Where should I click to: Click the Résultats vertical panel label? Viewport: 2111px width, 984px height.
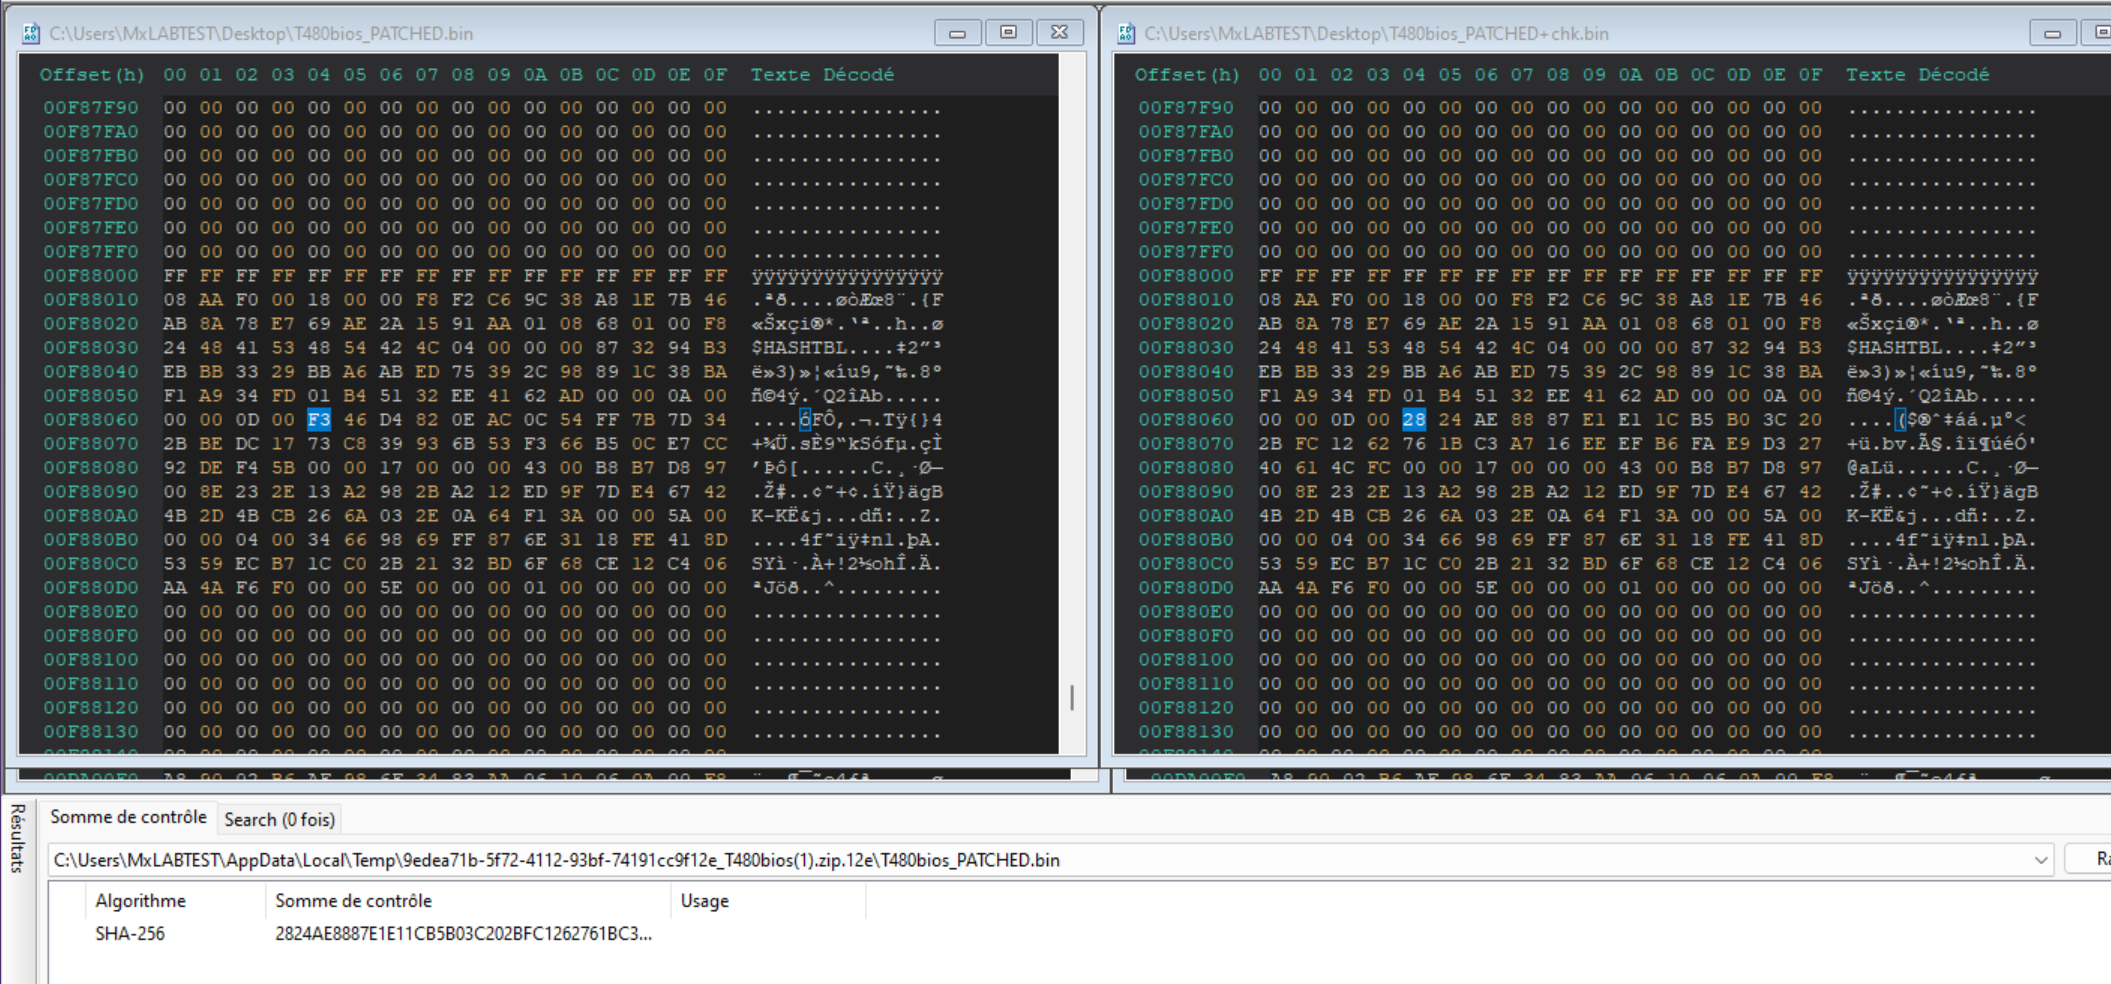point(17,839)
